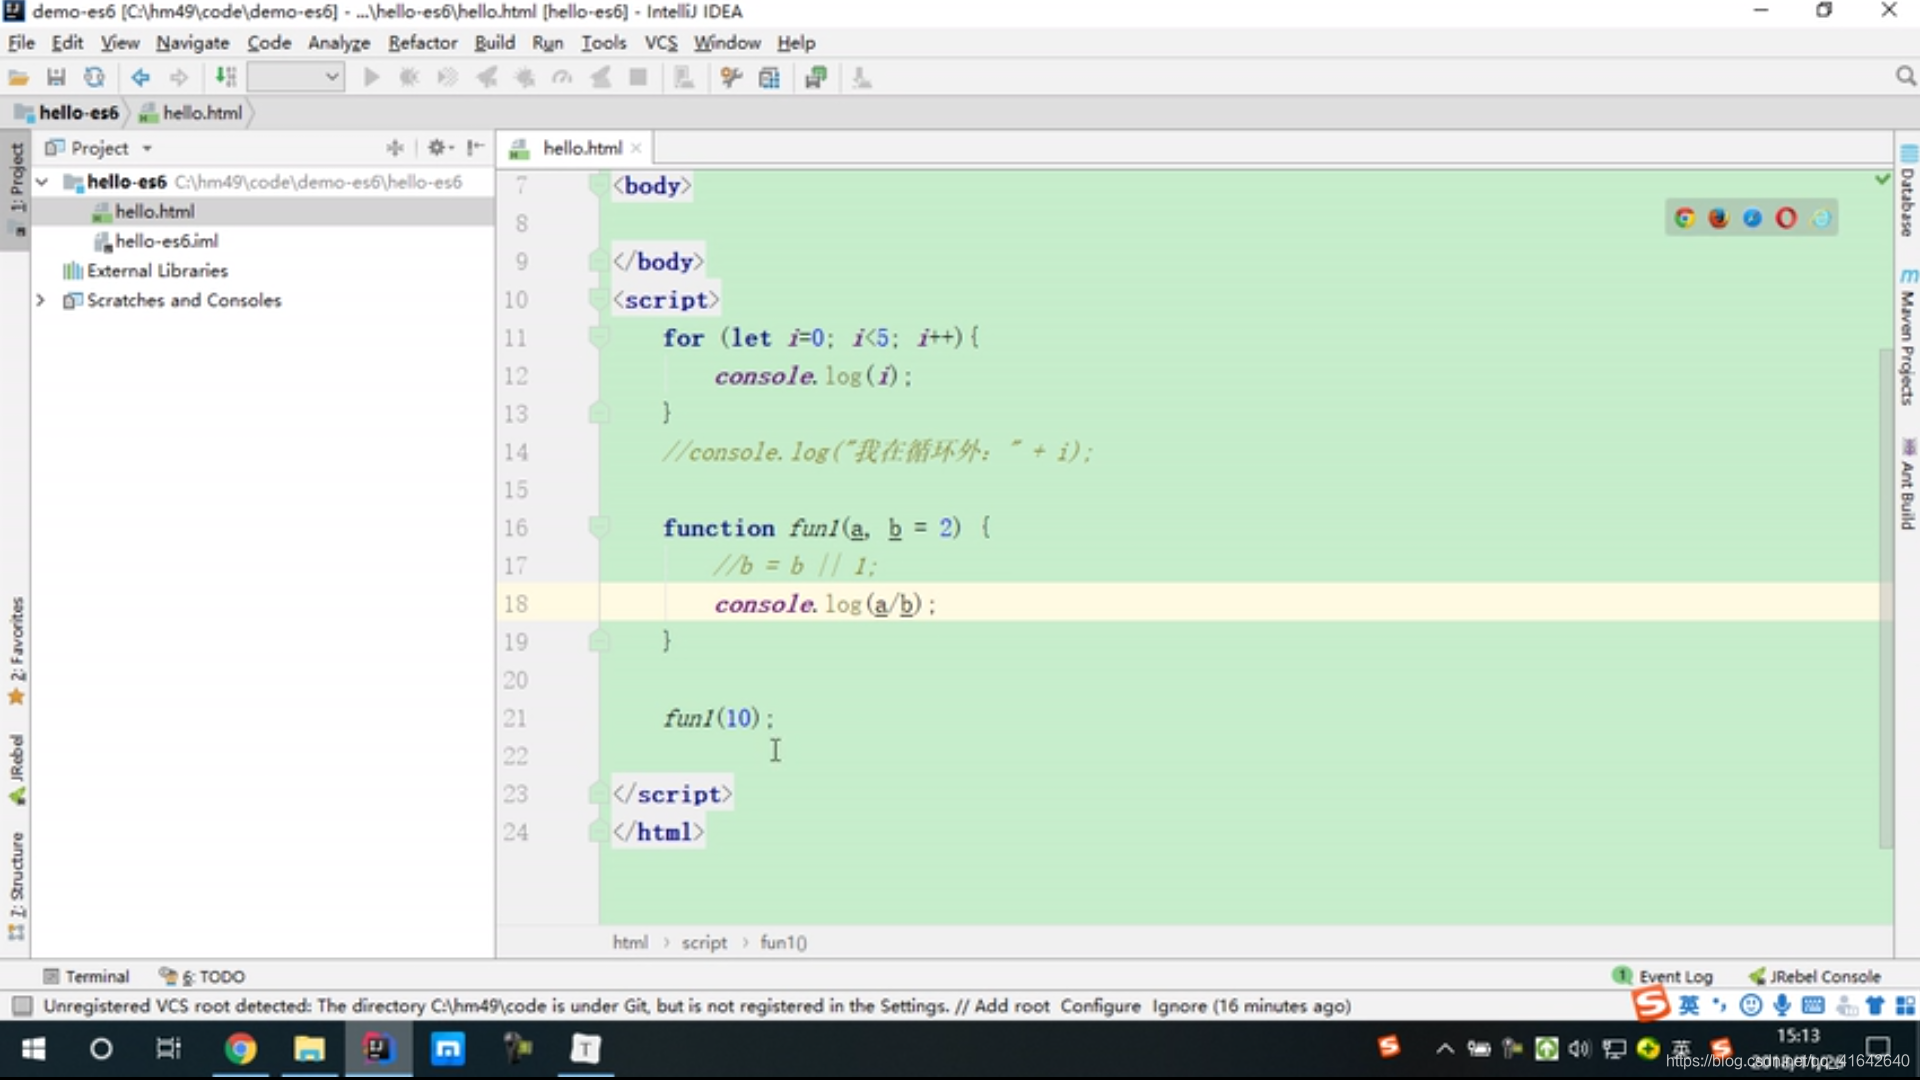
Task: Fold the for loop at line 11
Action: (598, 338)
